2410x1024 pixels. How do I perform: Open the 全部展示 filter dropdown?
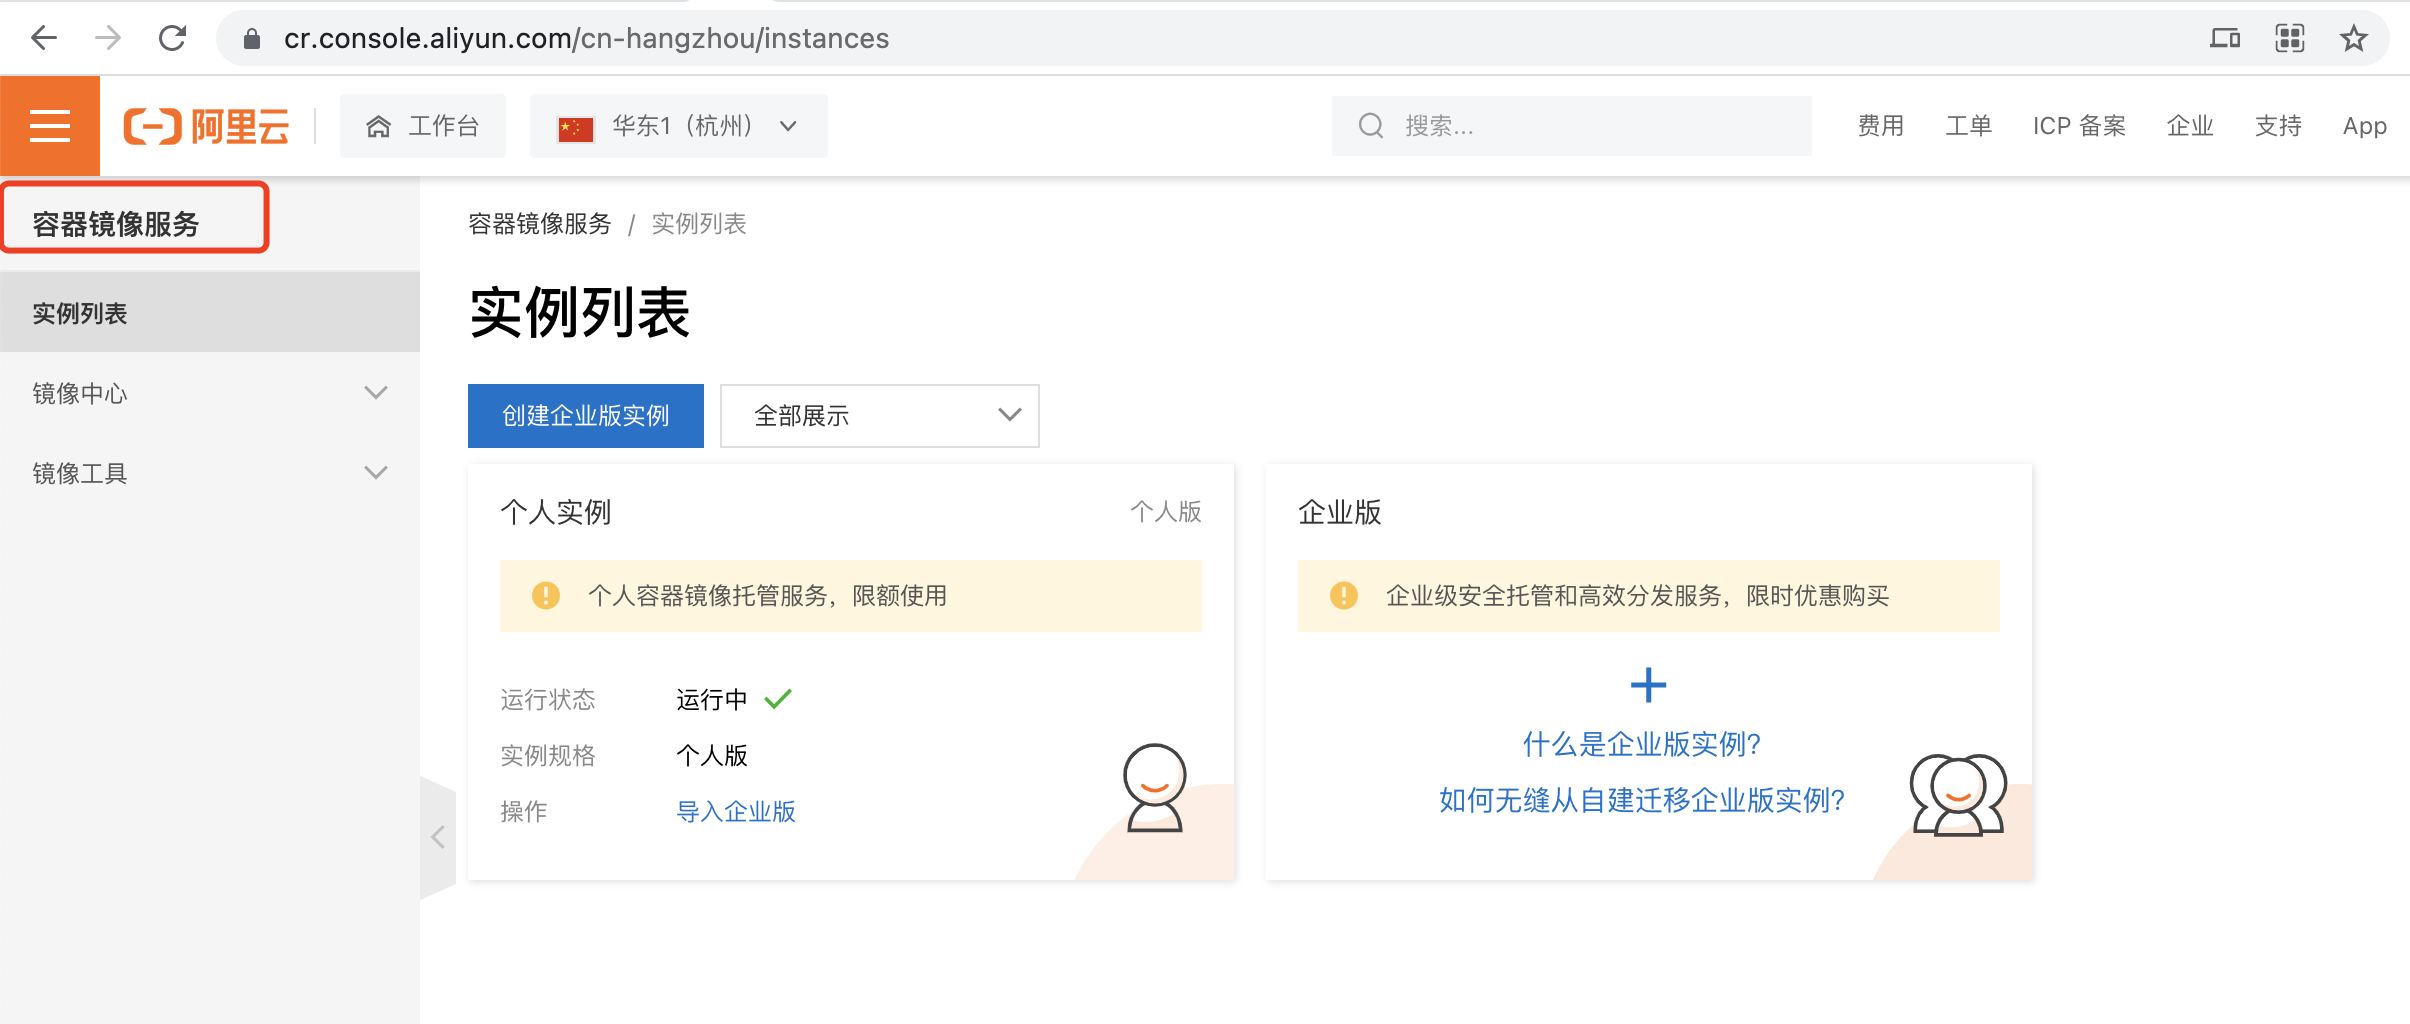[x=879, y=415]
